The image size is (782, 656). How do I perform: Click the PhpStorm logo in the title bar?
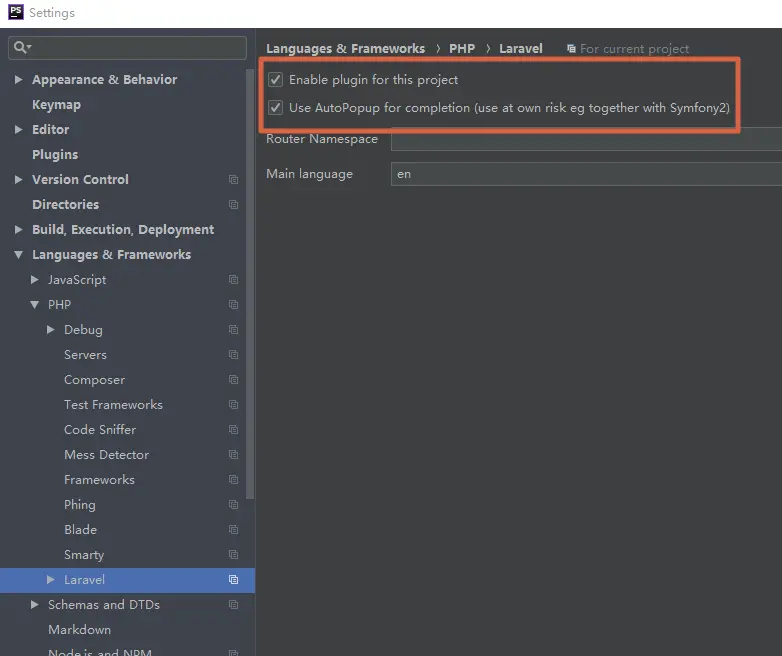click(x=15, y=12)
